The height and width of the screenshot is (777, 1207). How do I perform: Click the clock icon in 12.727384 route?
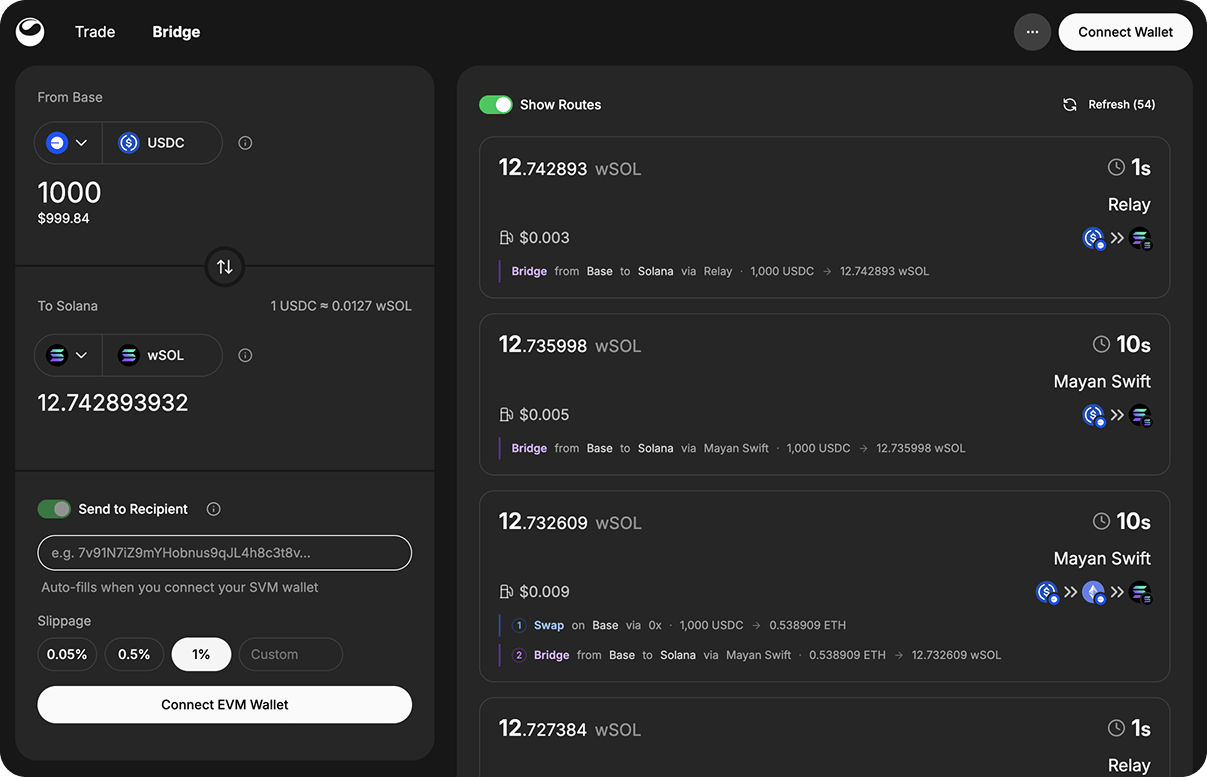point(1117,728)
